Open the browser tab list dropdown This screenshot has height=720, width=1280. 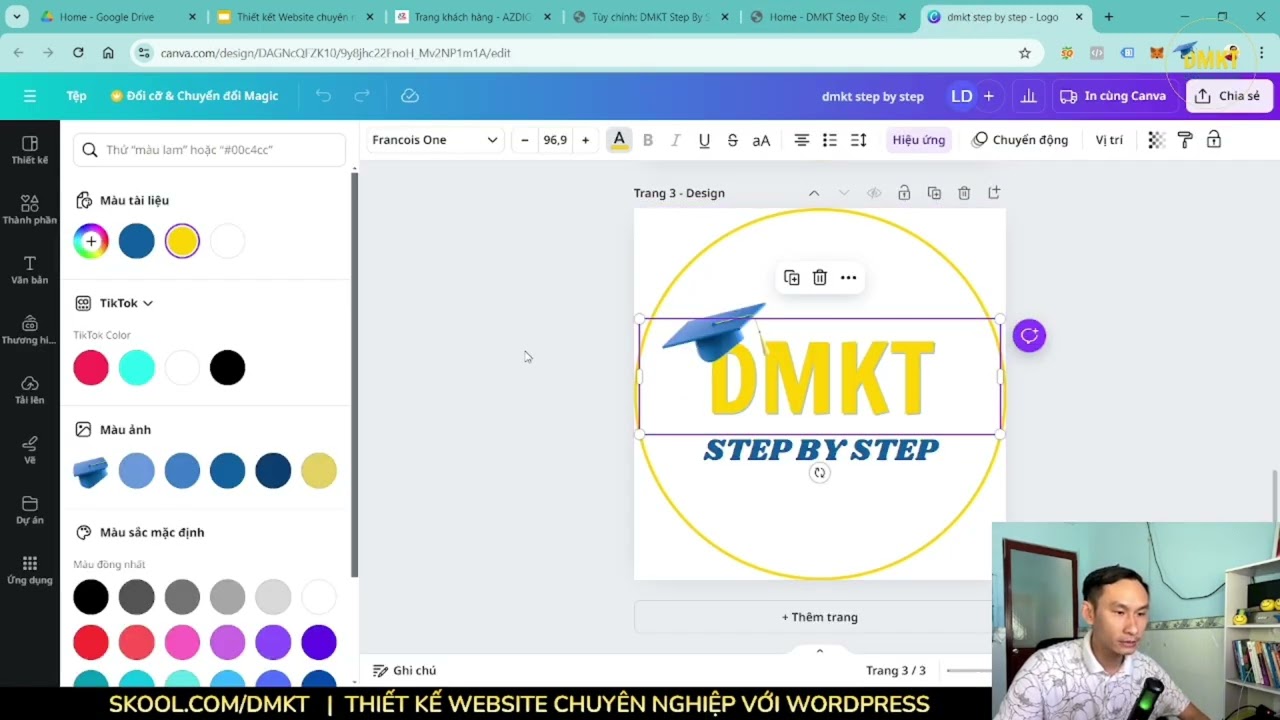point(16,17)
